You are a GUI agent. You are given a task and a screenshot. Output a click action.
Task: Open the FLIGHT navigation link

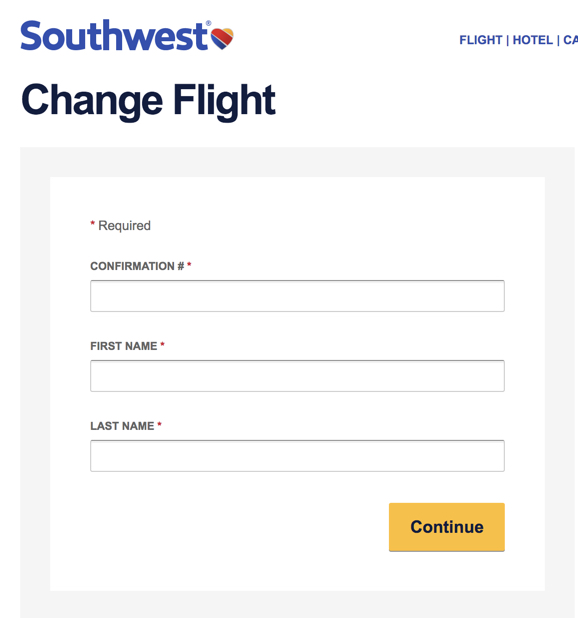[x=481, y=40]
